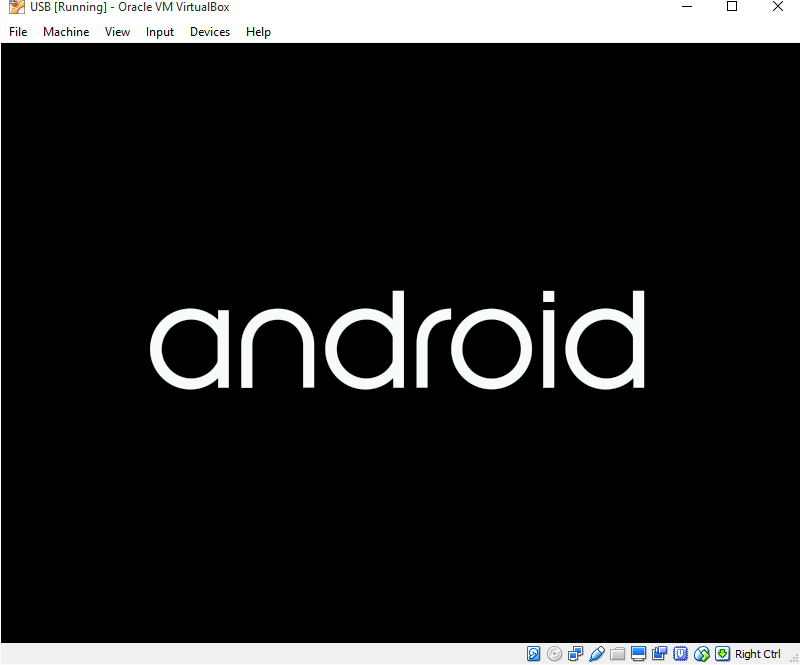Viewport: 800px width, 665px height.
Task: Click the VirtualBox title bar app icon
Action: coord(16,7)
